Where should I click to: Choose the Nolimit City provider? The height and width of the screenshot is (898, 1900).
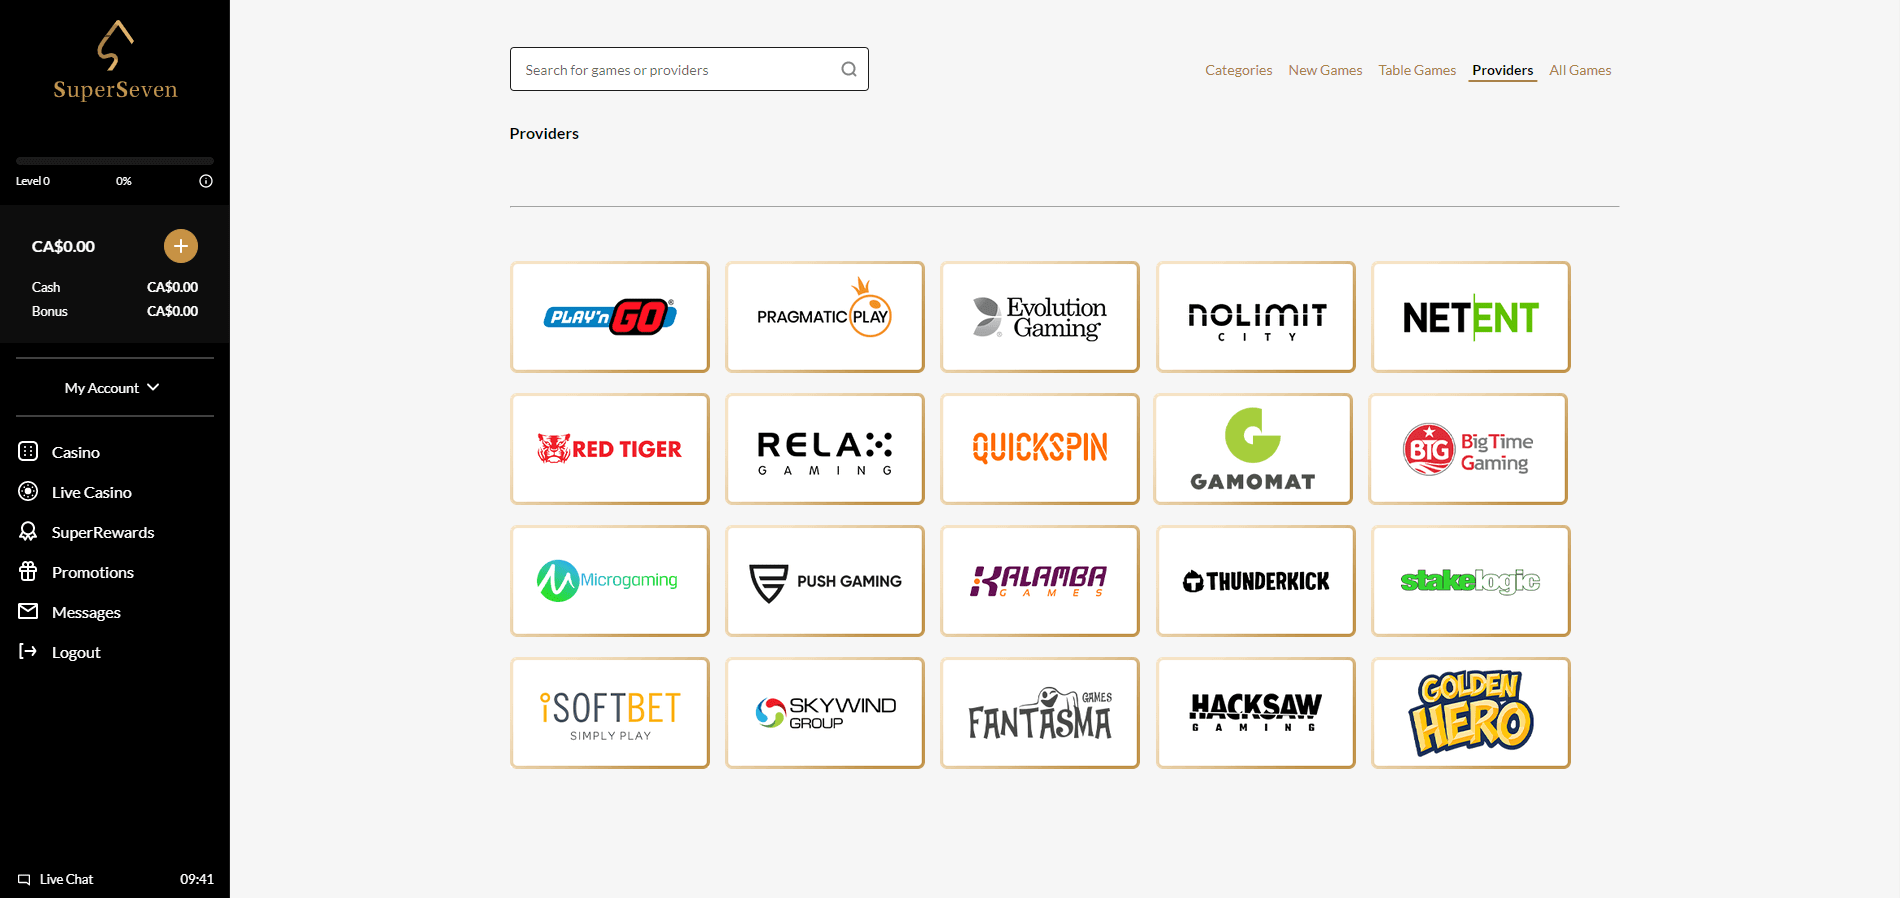click(1256, 317)
